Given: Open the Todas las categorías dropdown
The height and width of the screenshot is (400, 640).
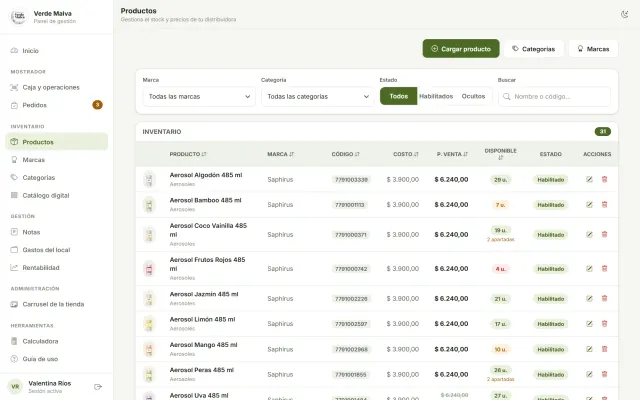Looking at the screenshot, I should pyautogui.click(x=318, y=97).
